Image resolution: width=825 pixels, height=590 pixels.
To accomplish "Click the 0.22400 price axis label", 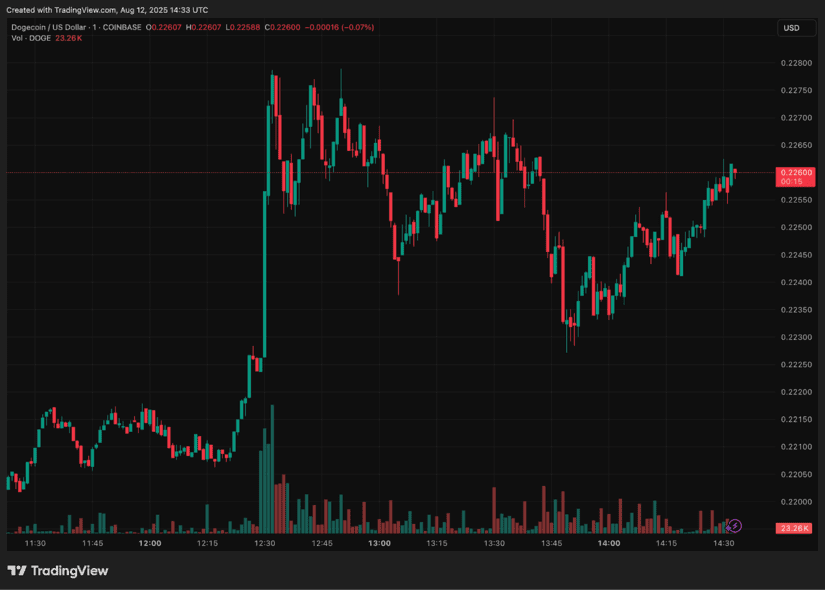I will click(x=796, y=283).
